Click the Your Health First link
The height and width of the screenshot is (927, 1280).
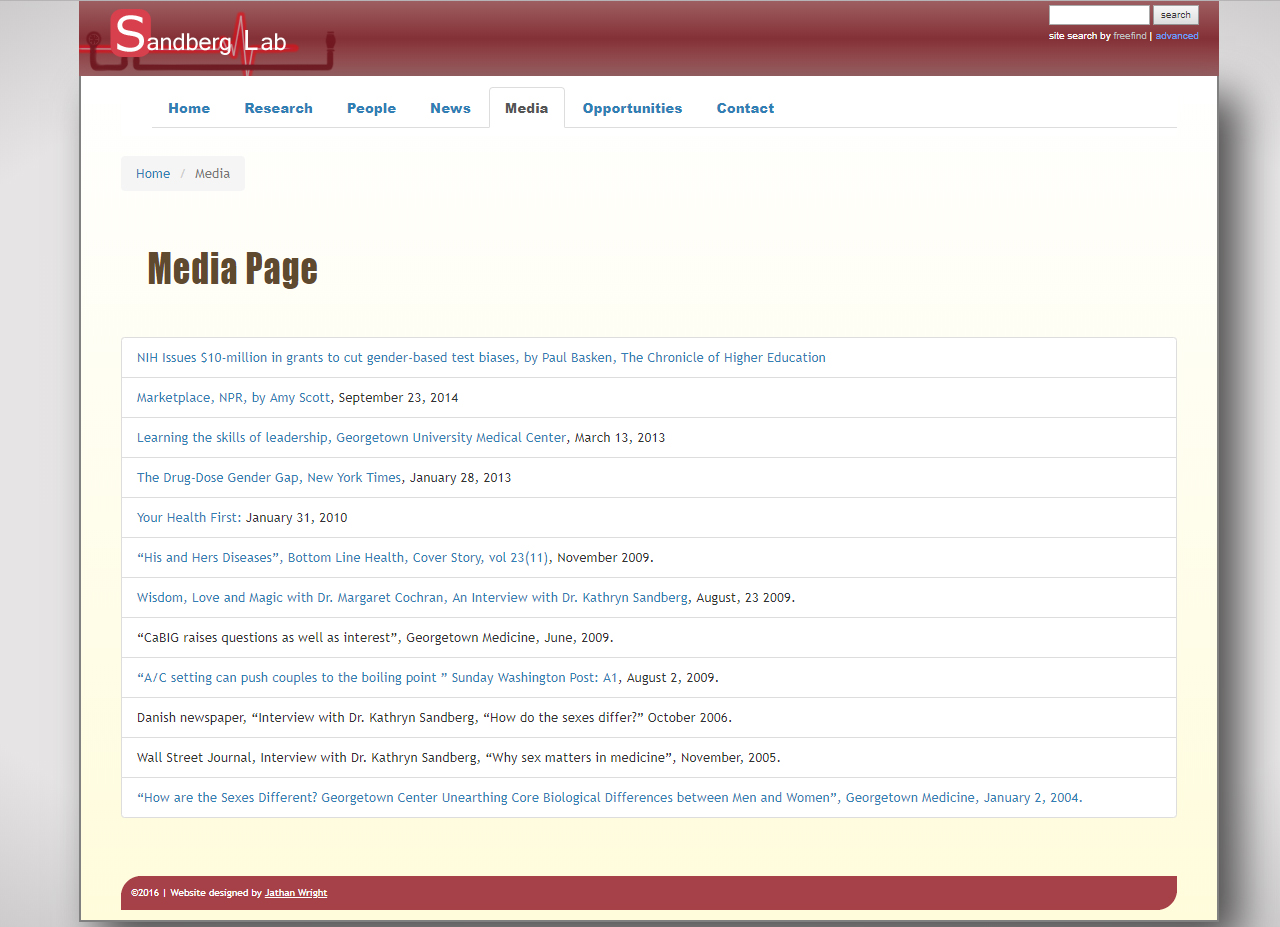(188, 518)
